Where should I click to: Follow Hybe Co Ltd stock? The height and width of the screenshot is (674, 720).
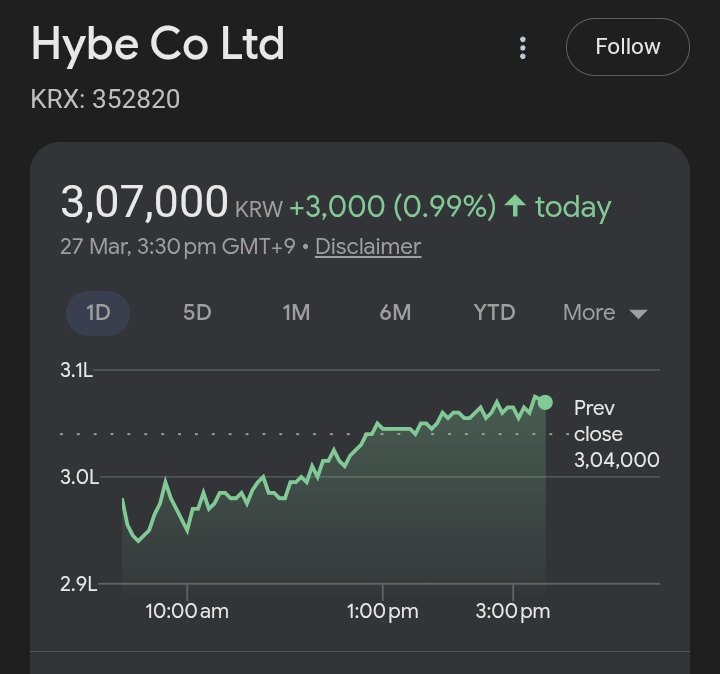tap(627, 47)
